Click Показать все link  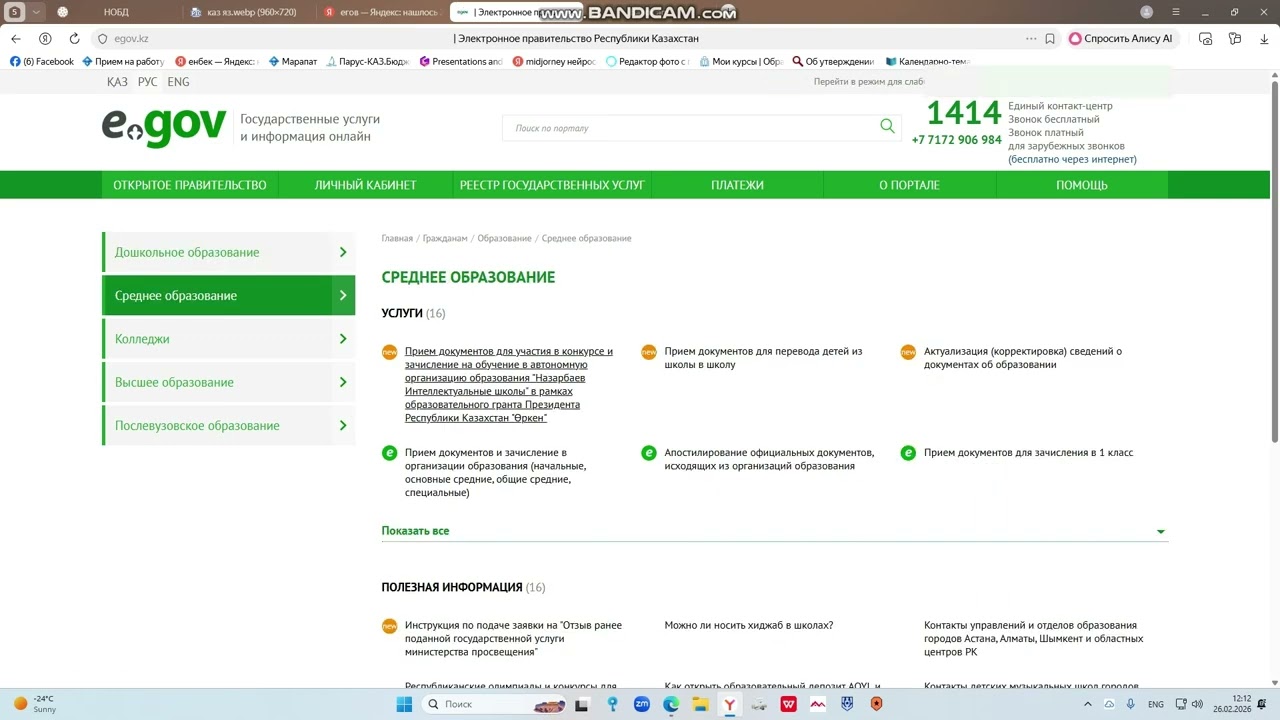(x=415, y=531)
